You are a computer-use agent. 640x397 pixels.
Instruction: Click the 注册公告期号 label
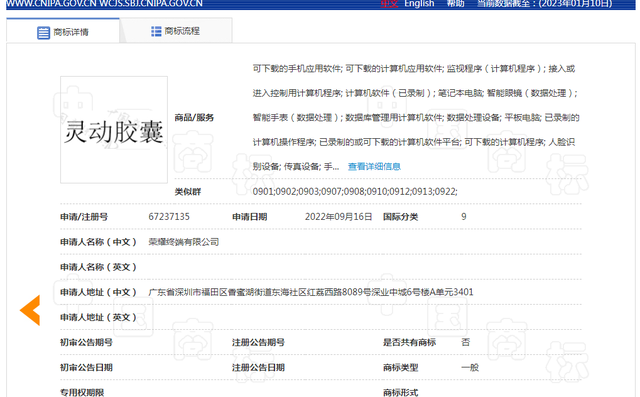coord(258,342)
